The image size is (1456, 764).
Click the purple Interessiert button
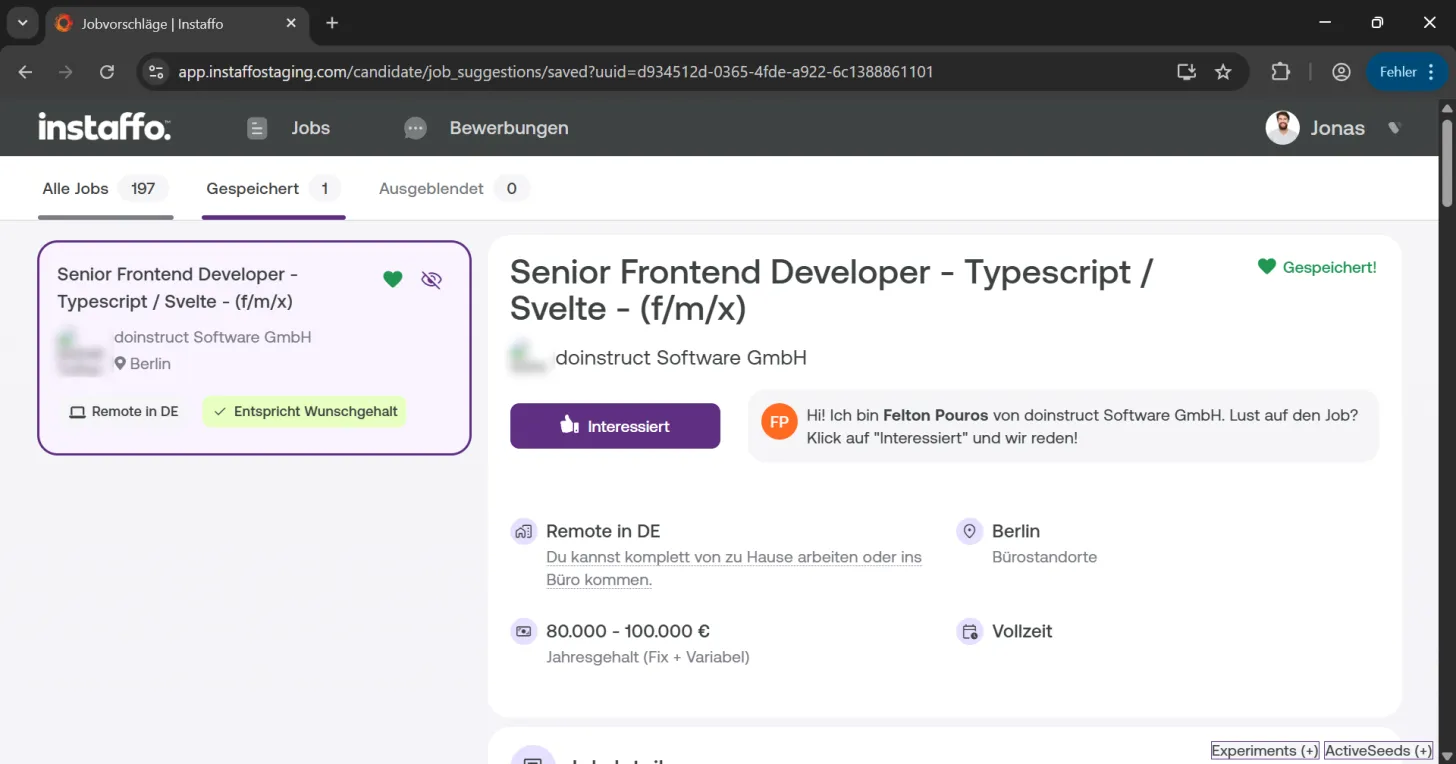pos(615,426)
